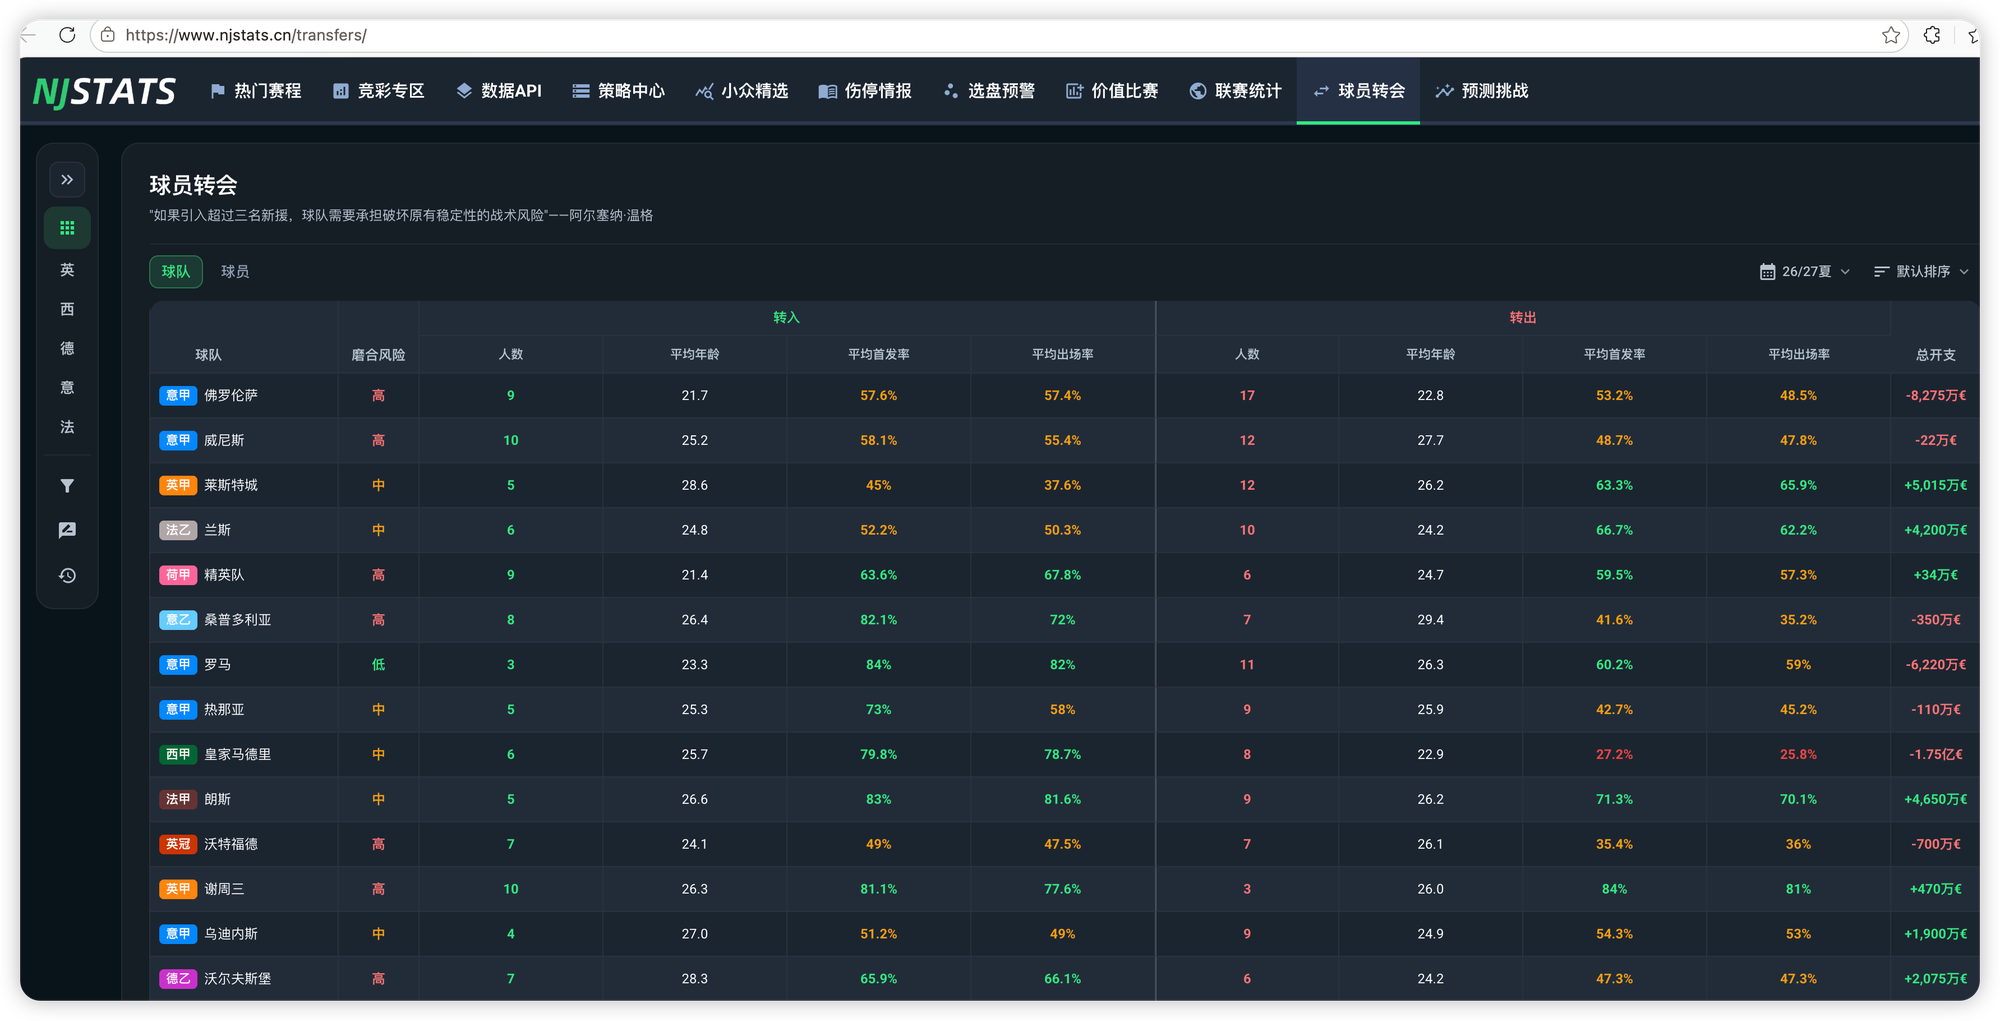Open the 26/27夏 season dropdown
This screenshot has height=1021, width=2000.
click(x=1805, y=272)
